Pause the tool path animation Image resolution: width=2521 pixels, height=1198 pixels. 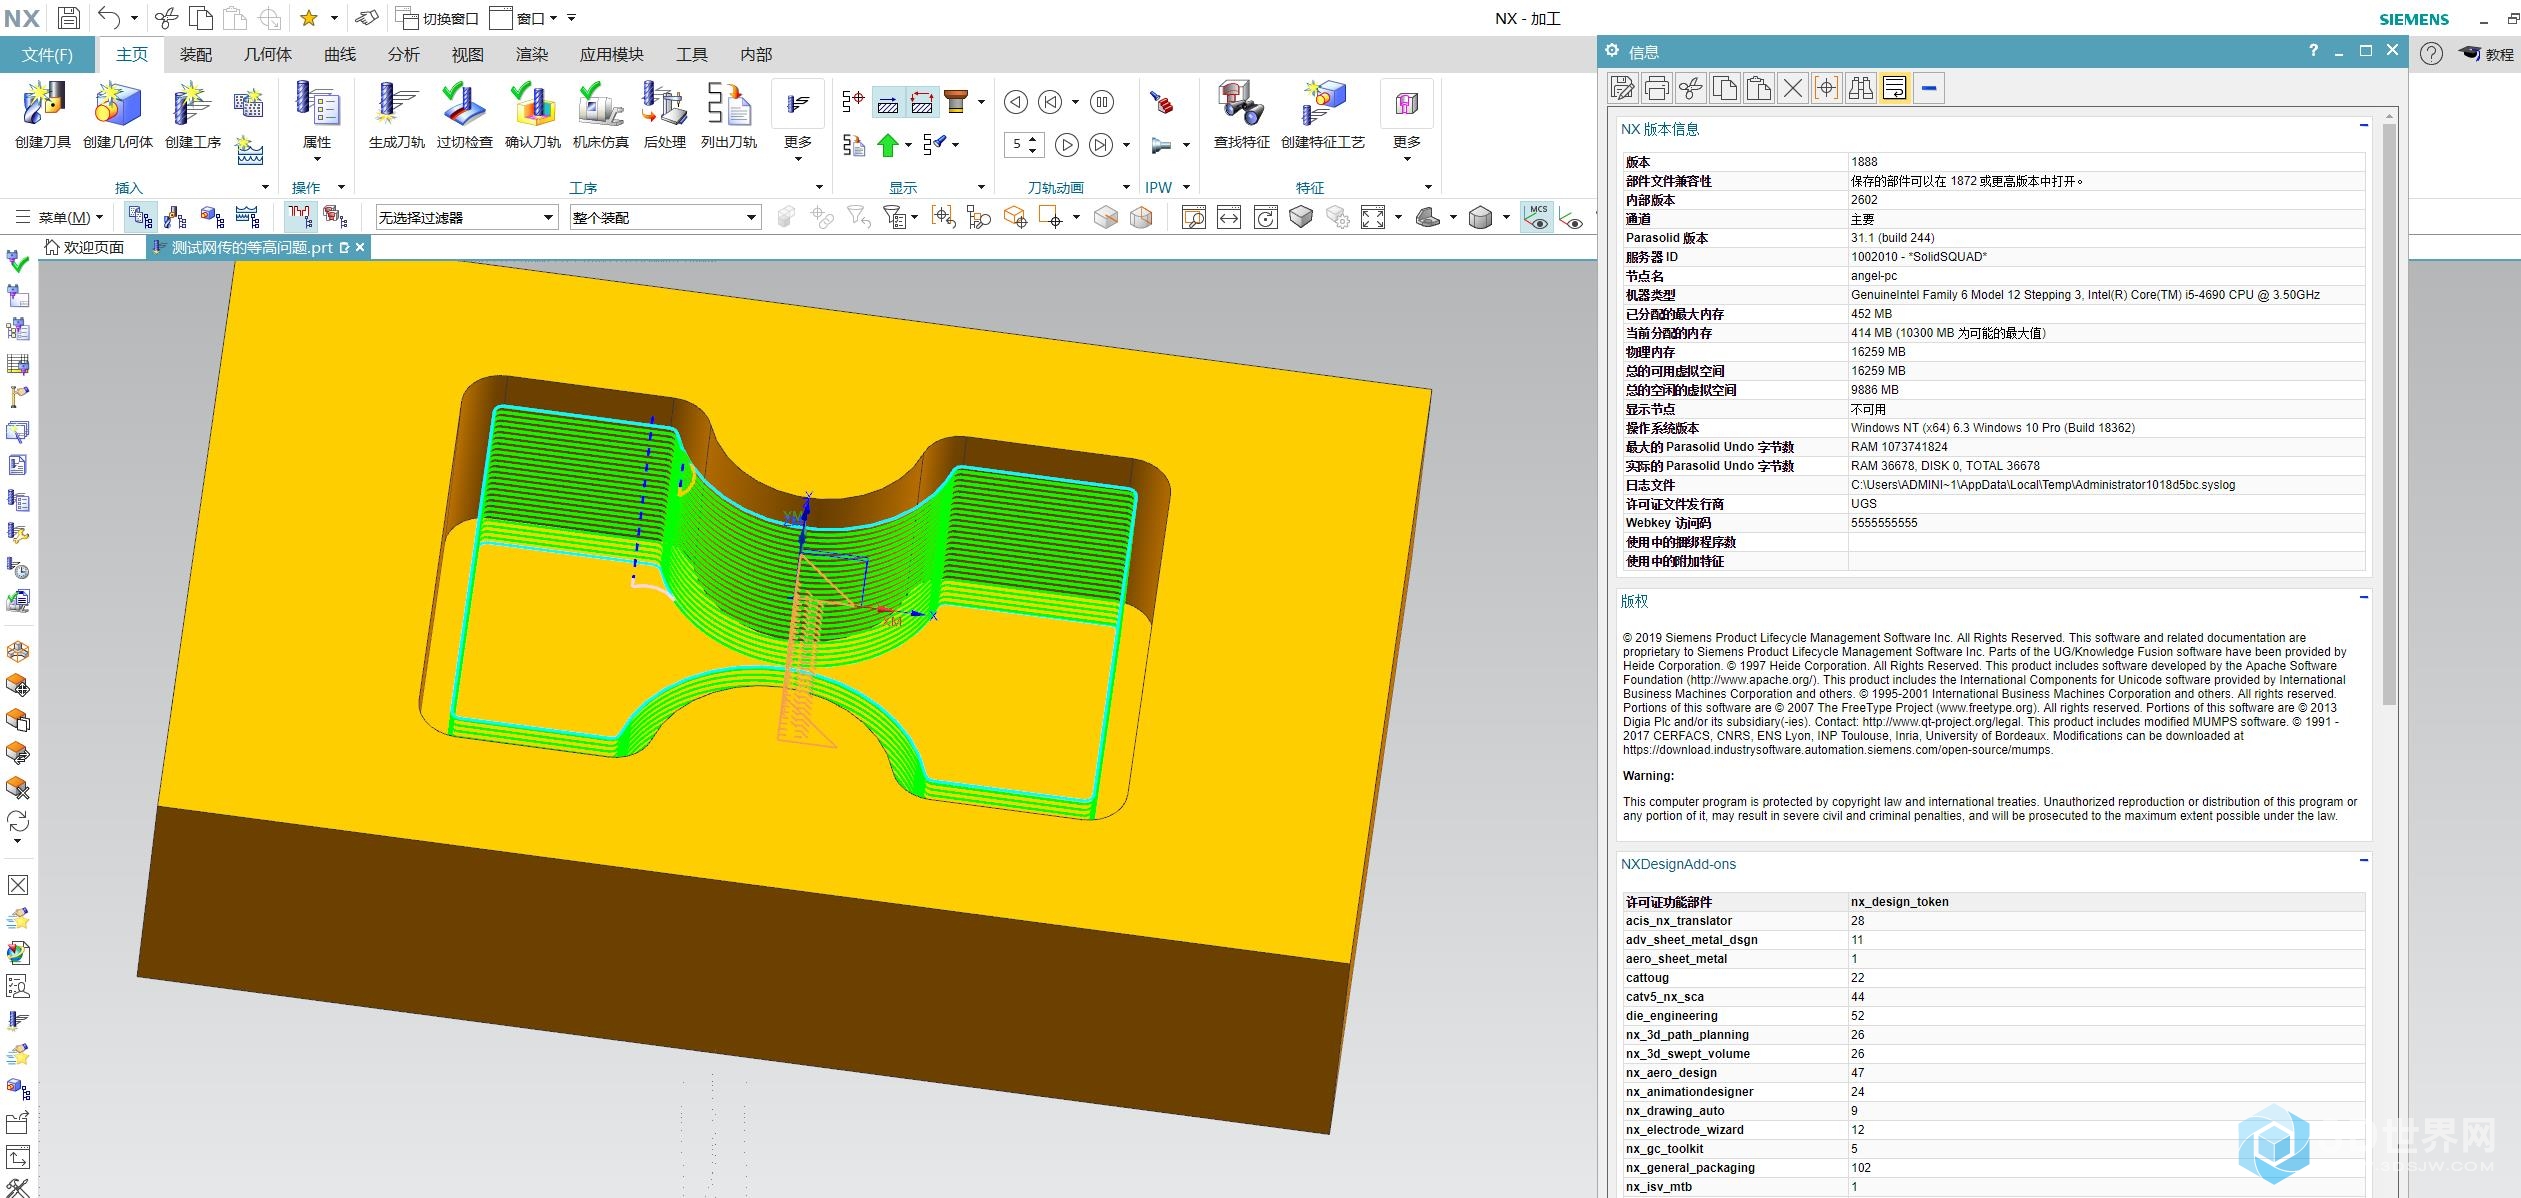tap(1101, 102)
